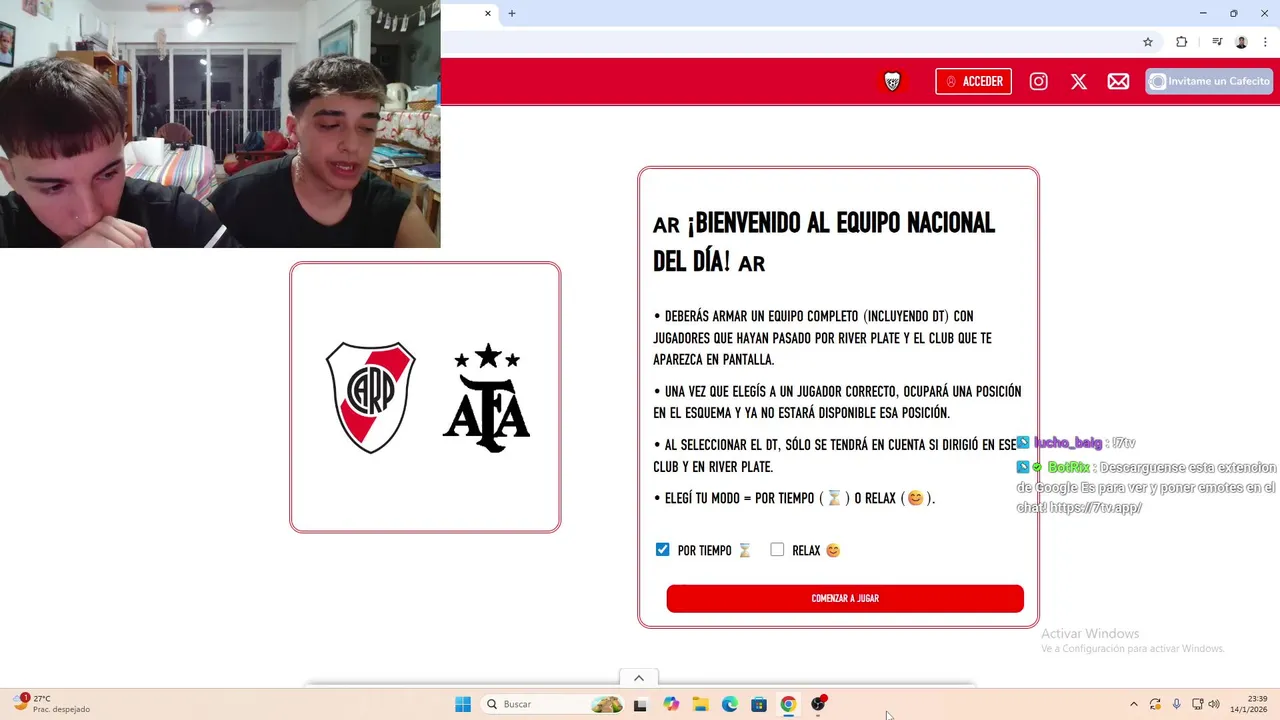The width and height of the screenshot is (1280, 720).
Task: Open Microsoft Edge from the taskbar
Action: [x=730, y=704]
